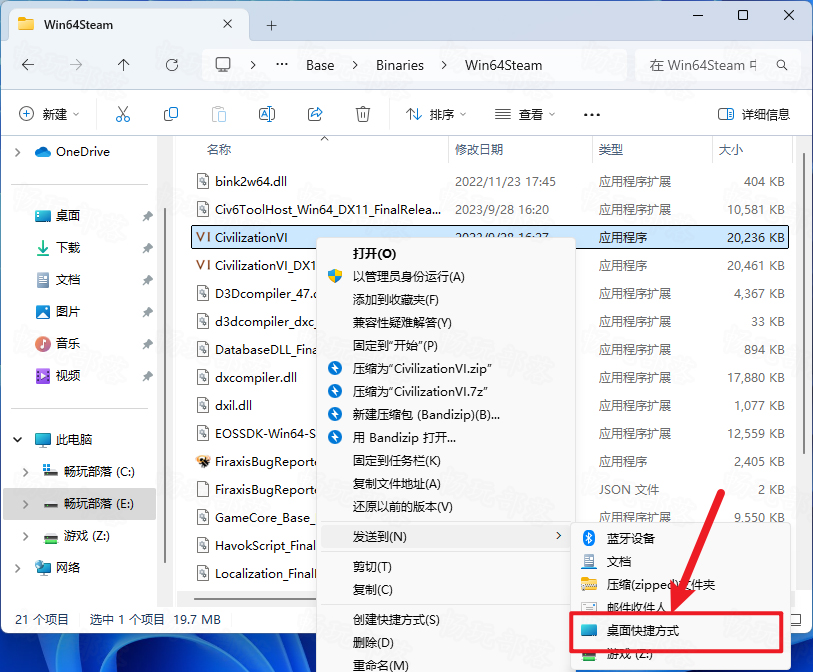This screenshot has height=672, width=813.
Task: Expand the 网络 tree node
Action: [x=18, y=568]
